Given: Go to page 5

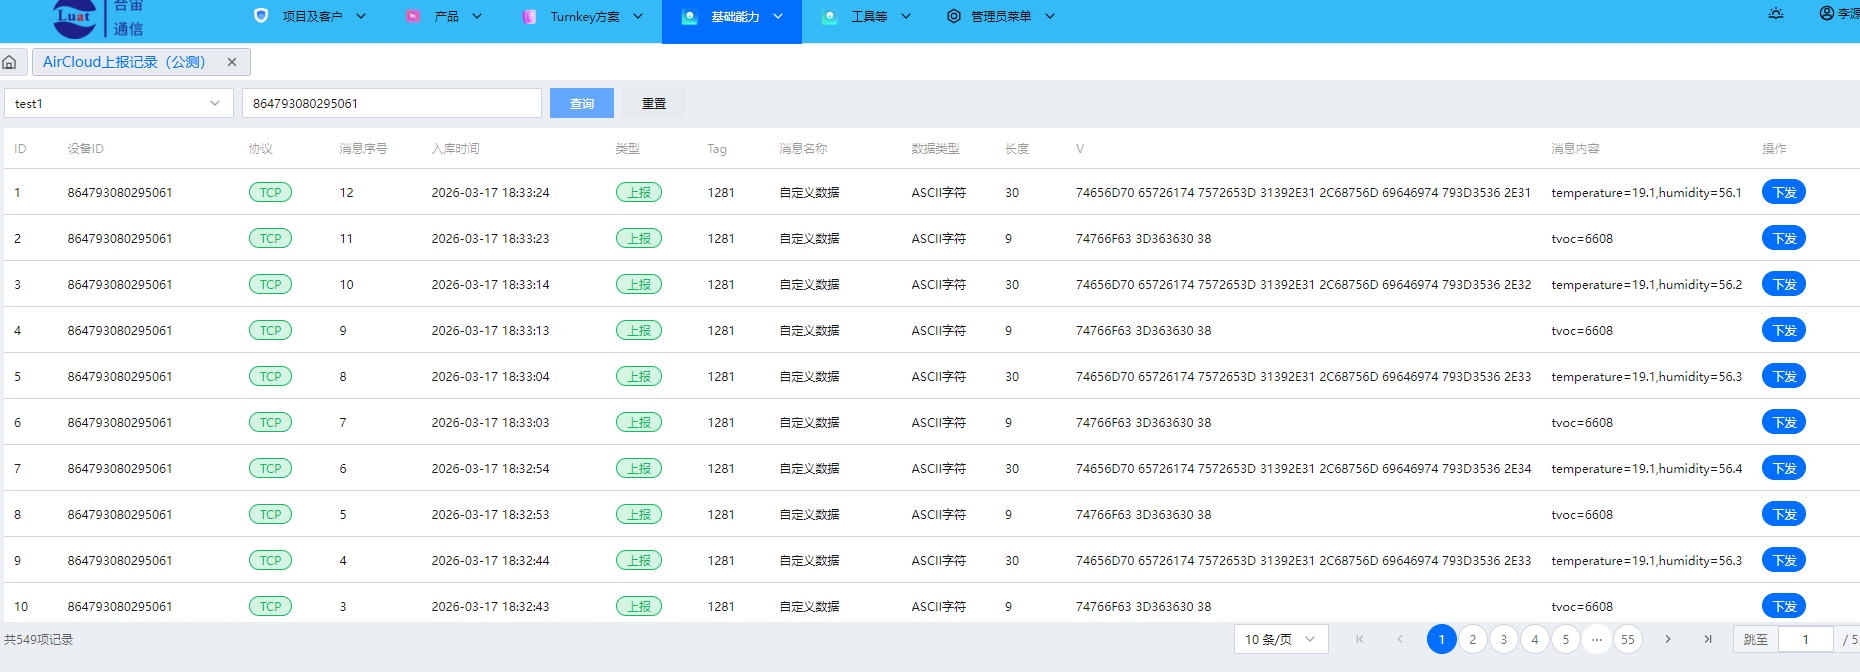Looking at the screenshot, I should 1566,639.
